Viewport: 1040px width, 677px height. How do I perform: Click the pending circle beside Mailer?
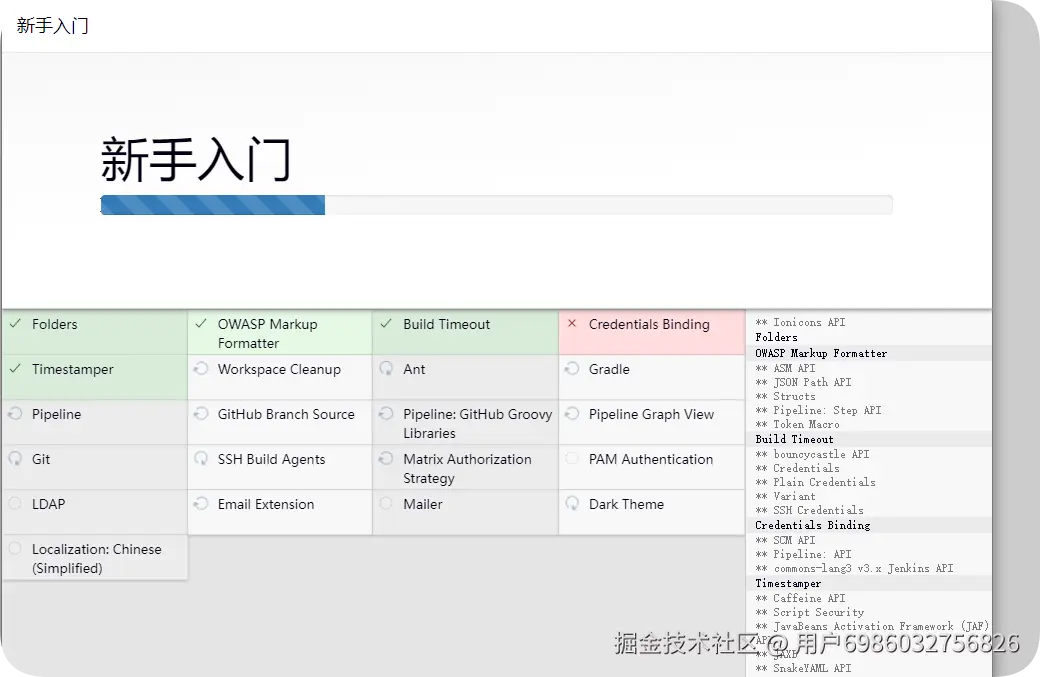(x=386, y=504)
